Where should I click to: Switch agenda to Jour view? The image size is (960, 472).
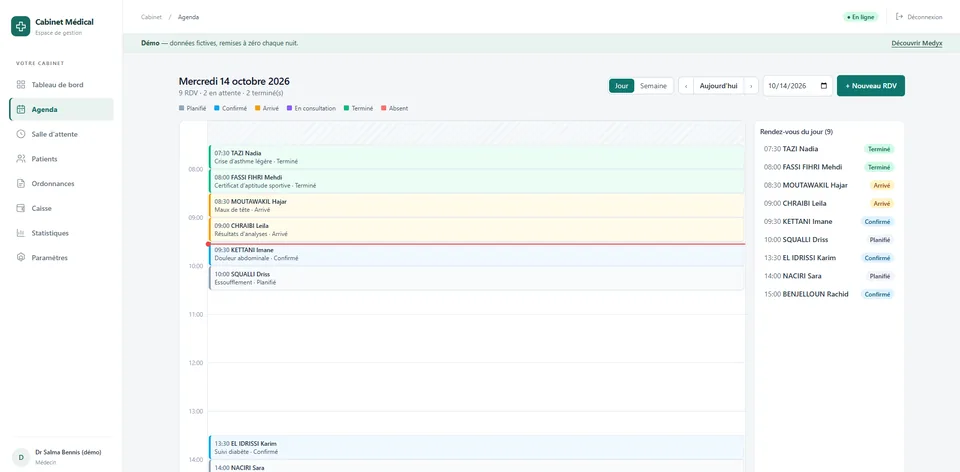(x=621, y=86)
